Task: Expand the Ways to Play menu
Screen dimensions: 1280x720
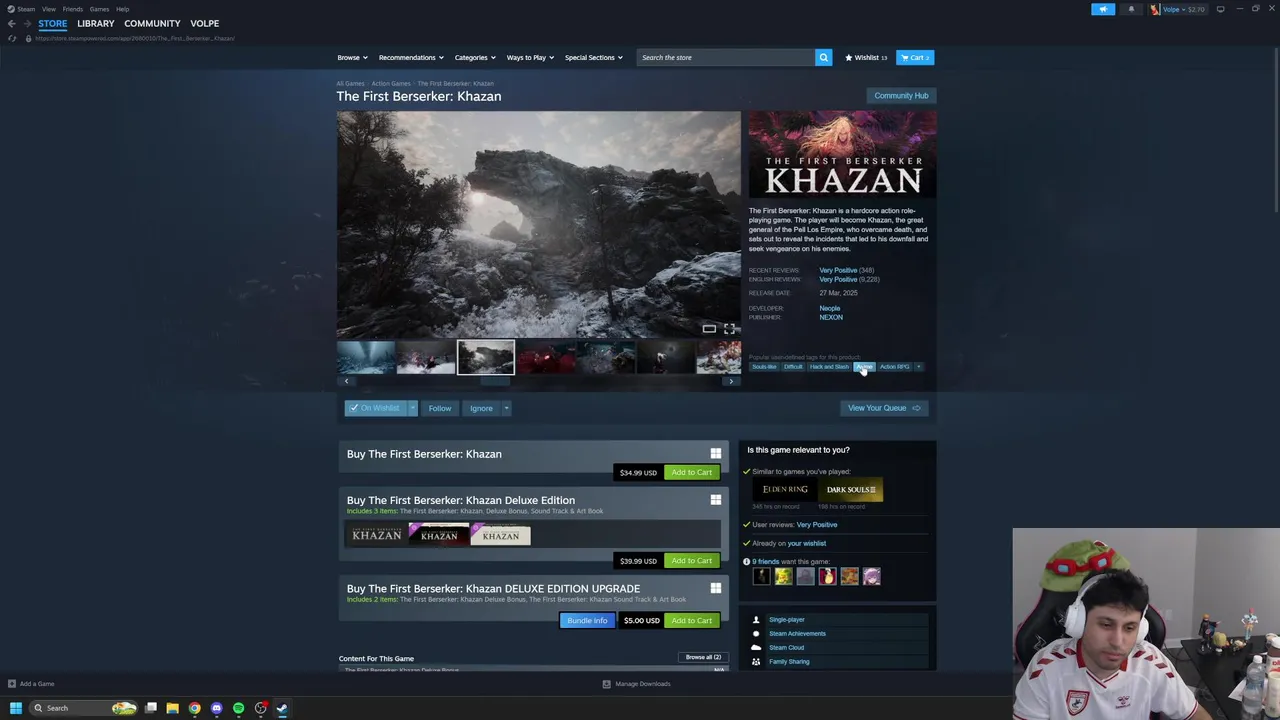Action: click(x=530, y=57)
